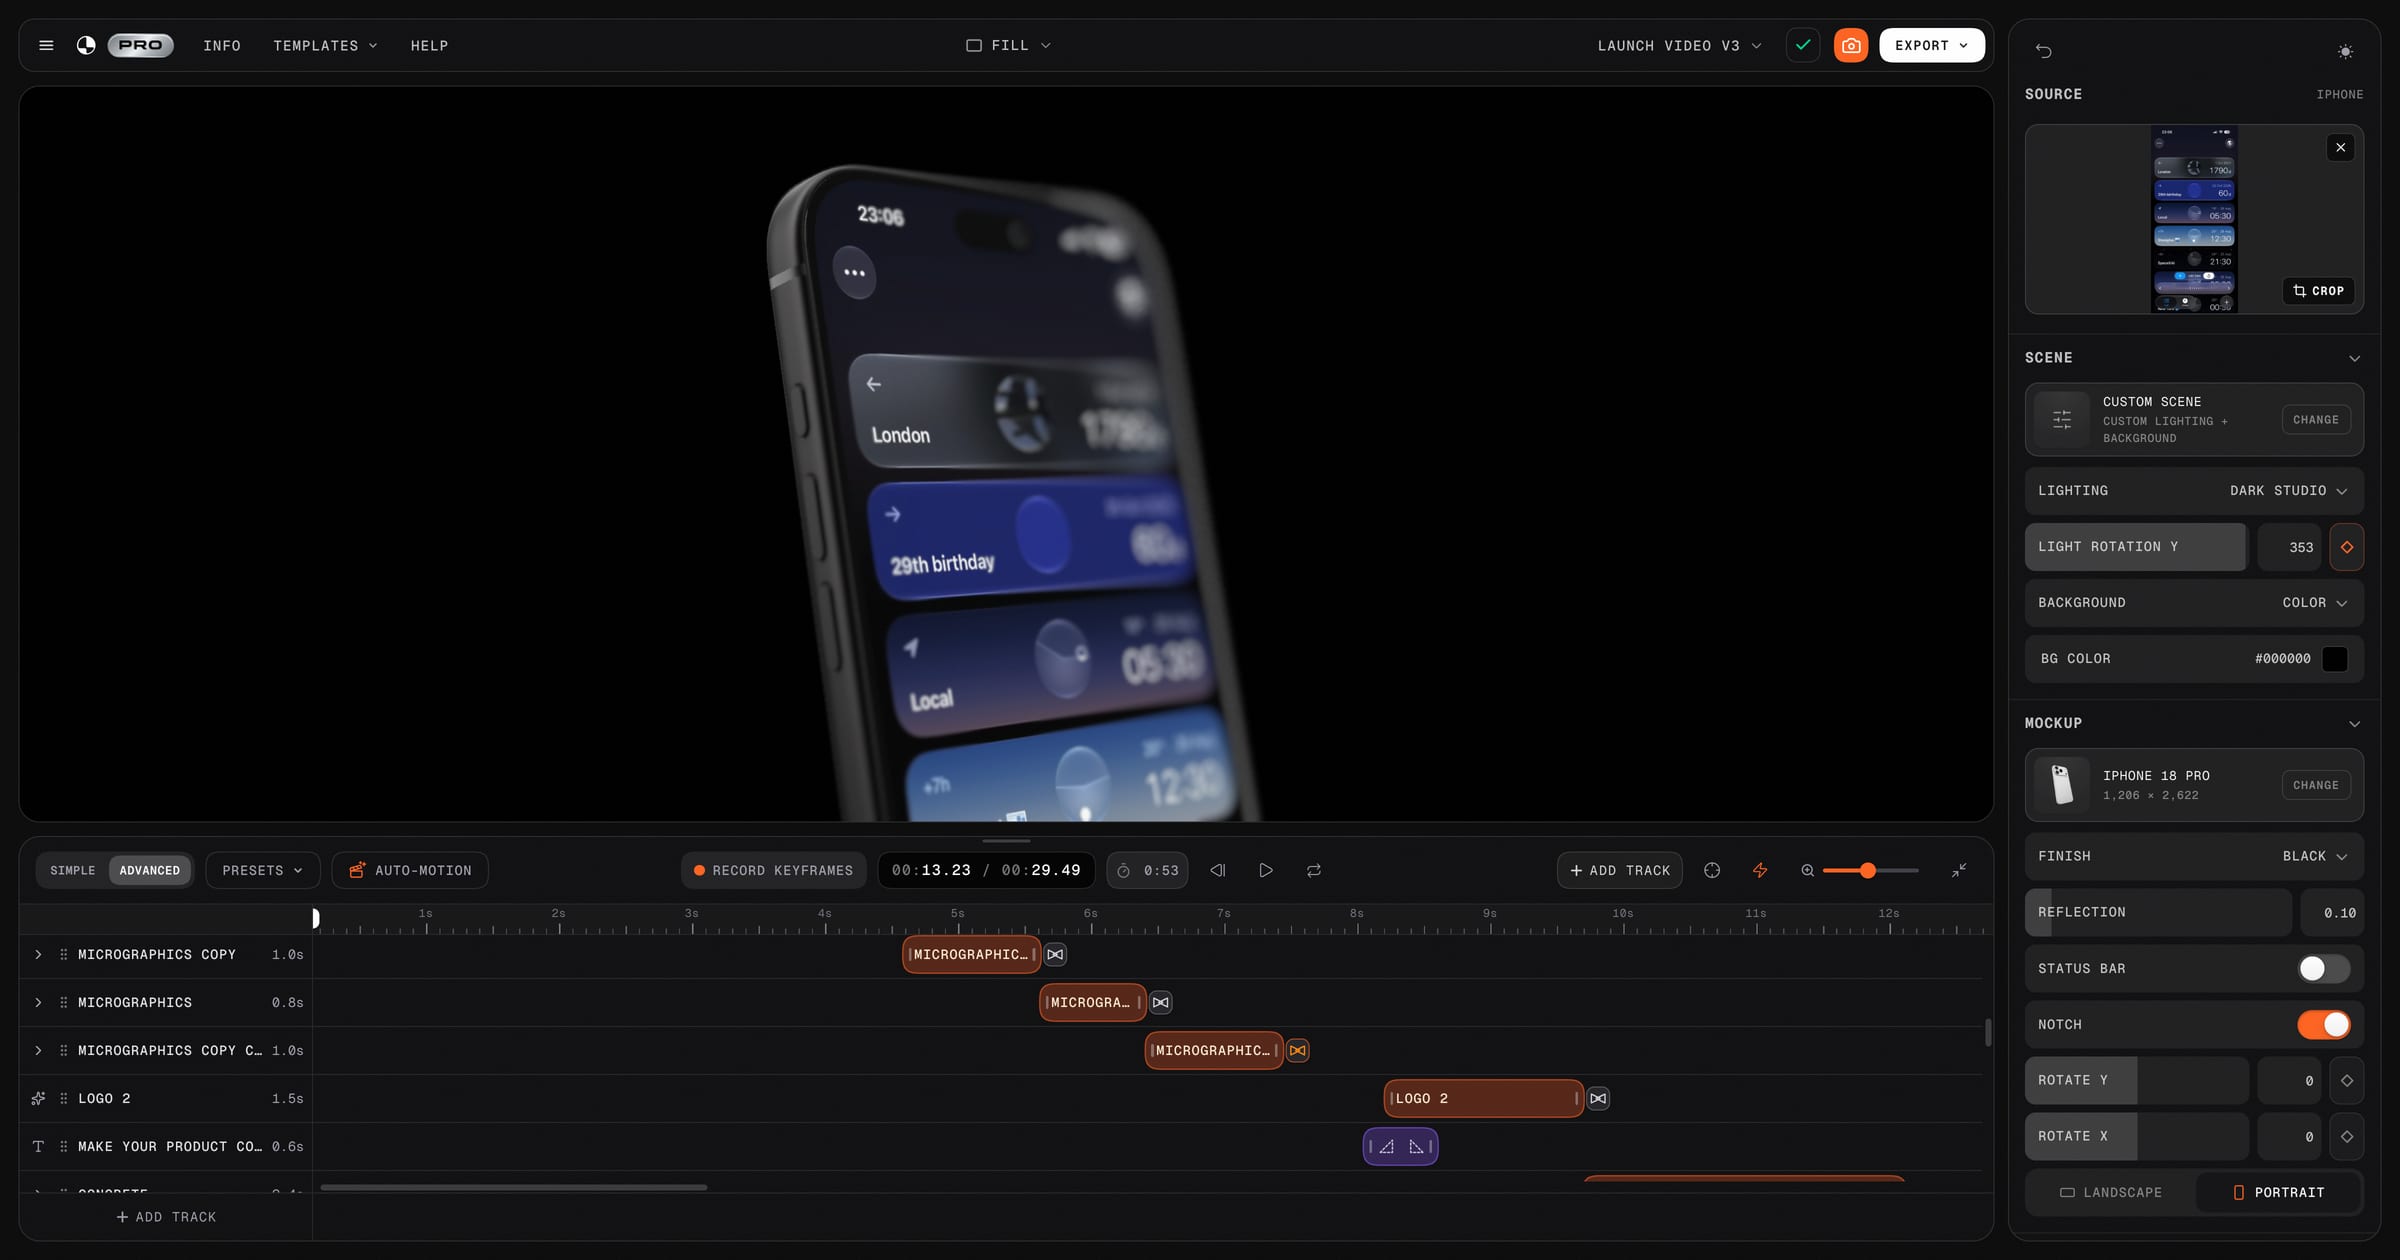The image size is (2400, 1260).
Task: Open the Help menu
Action: click(x=429, y=46)
